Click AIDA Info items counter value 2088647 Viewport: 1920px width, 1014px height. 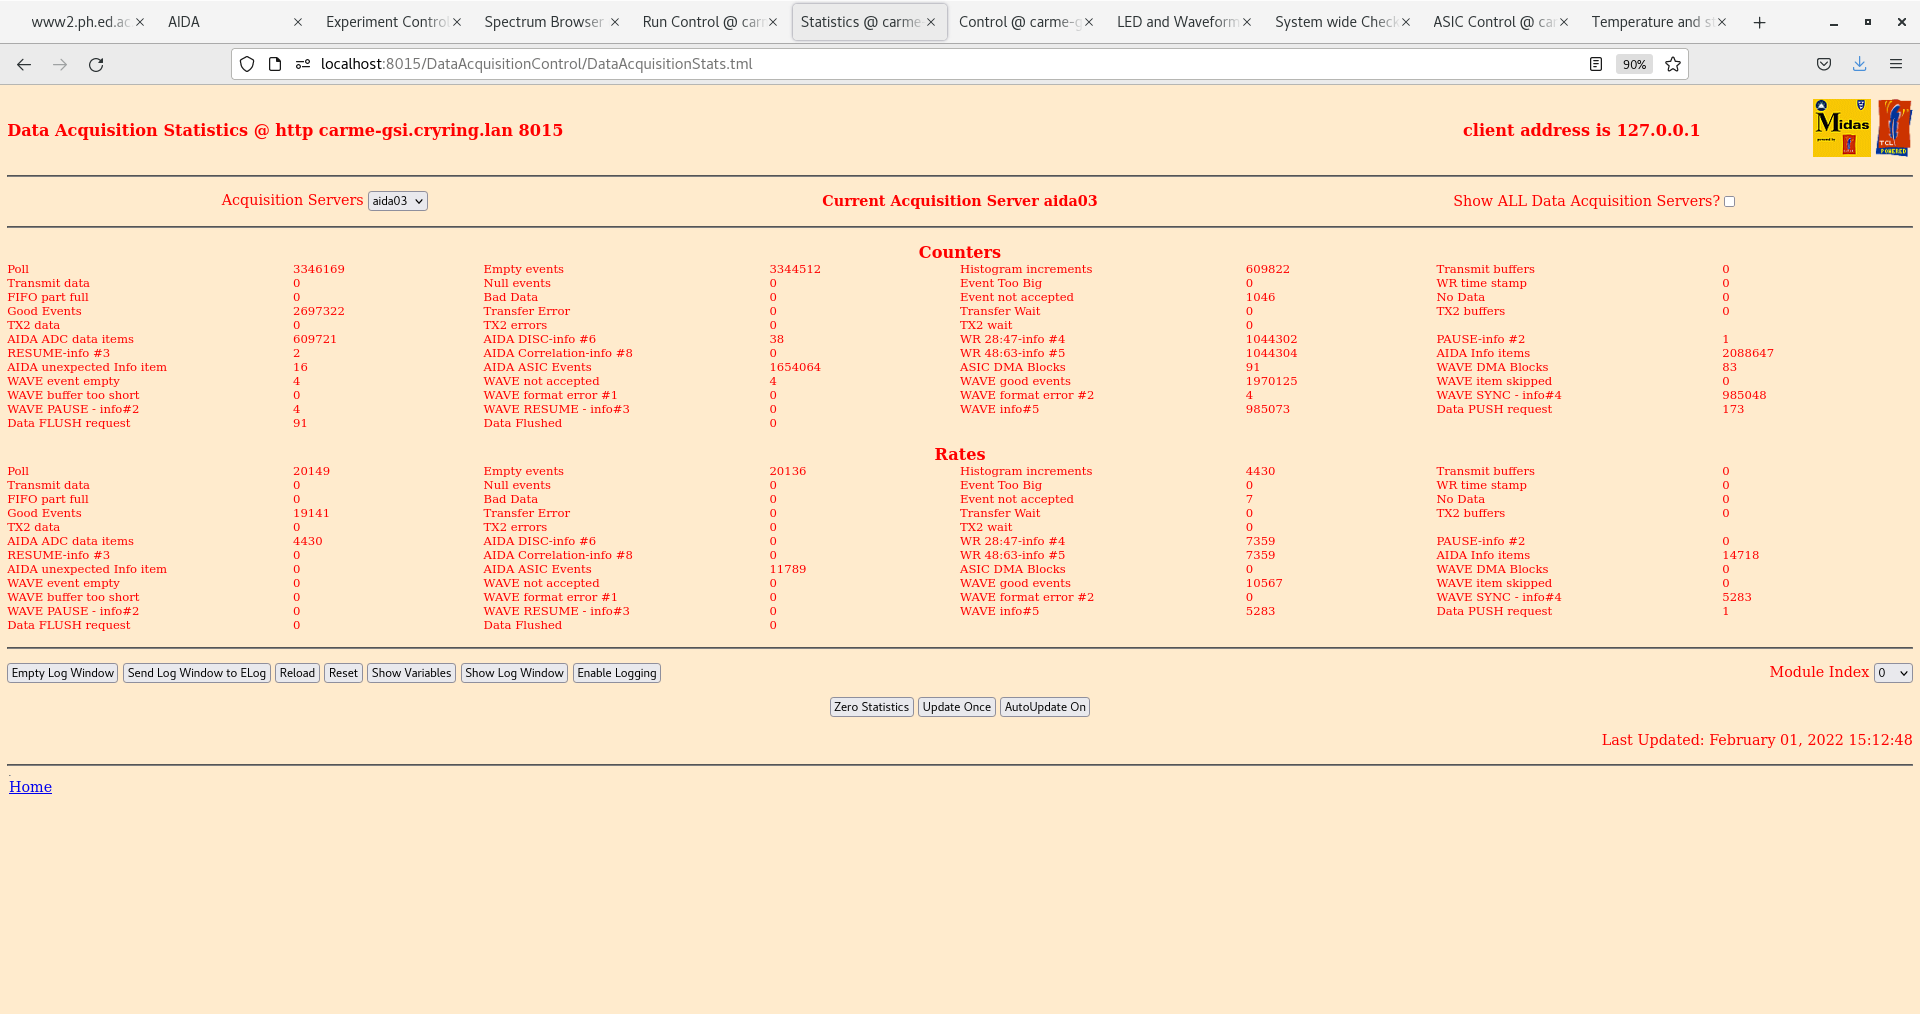pyautogui.click(x=1748, y=353)
